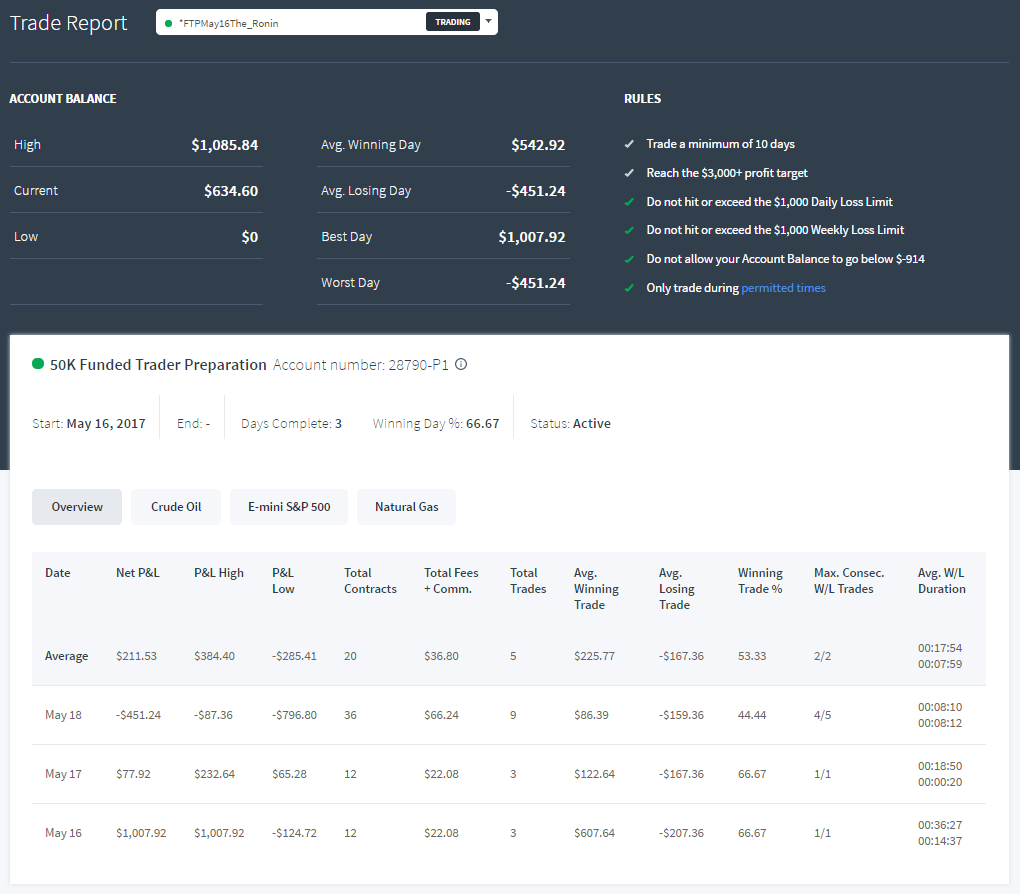Viewport: 1020px width, 894px height.
Task: Select the FTPMay16The_Ronin account field
Action: pyautogui.click(x=327, y=22)
